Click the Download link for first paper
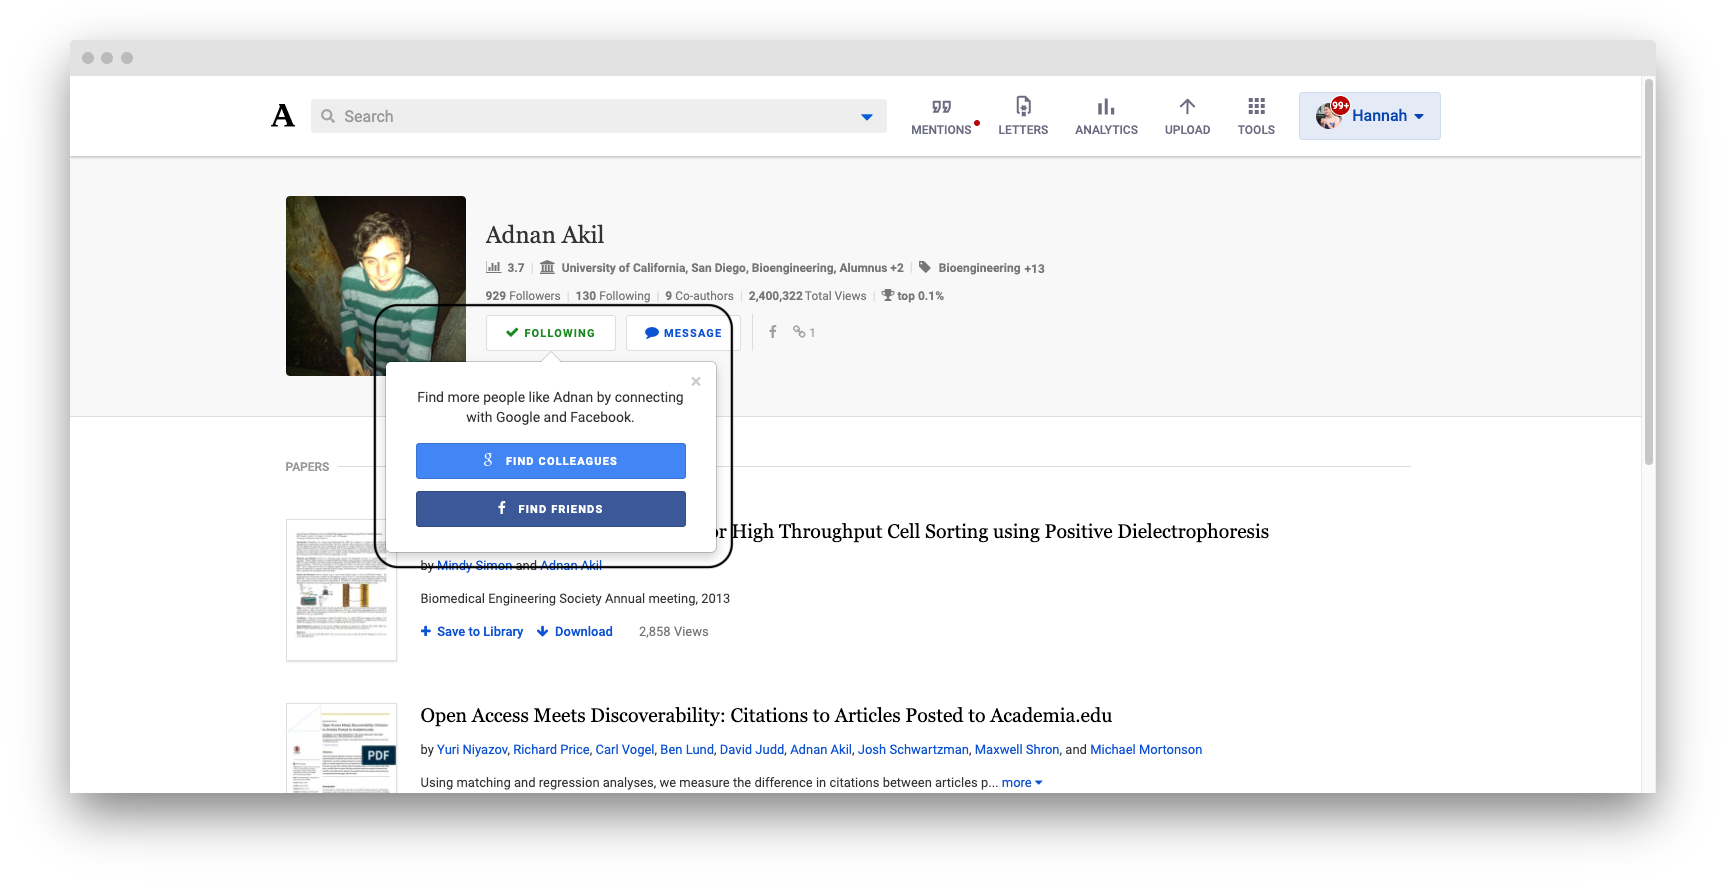Screen dimensions: 1726x893 [584, 631]
